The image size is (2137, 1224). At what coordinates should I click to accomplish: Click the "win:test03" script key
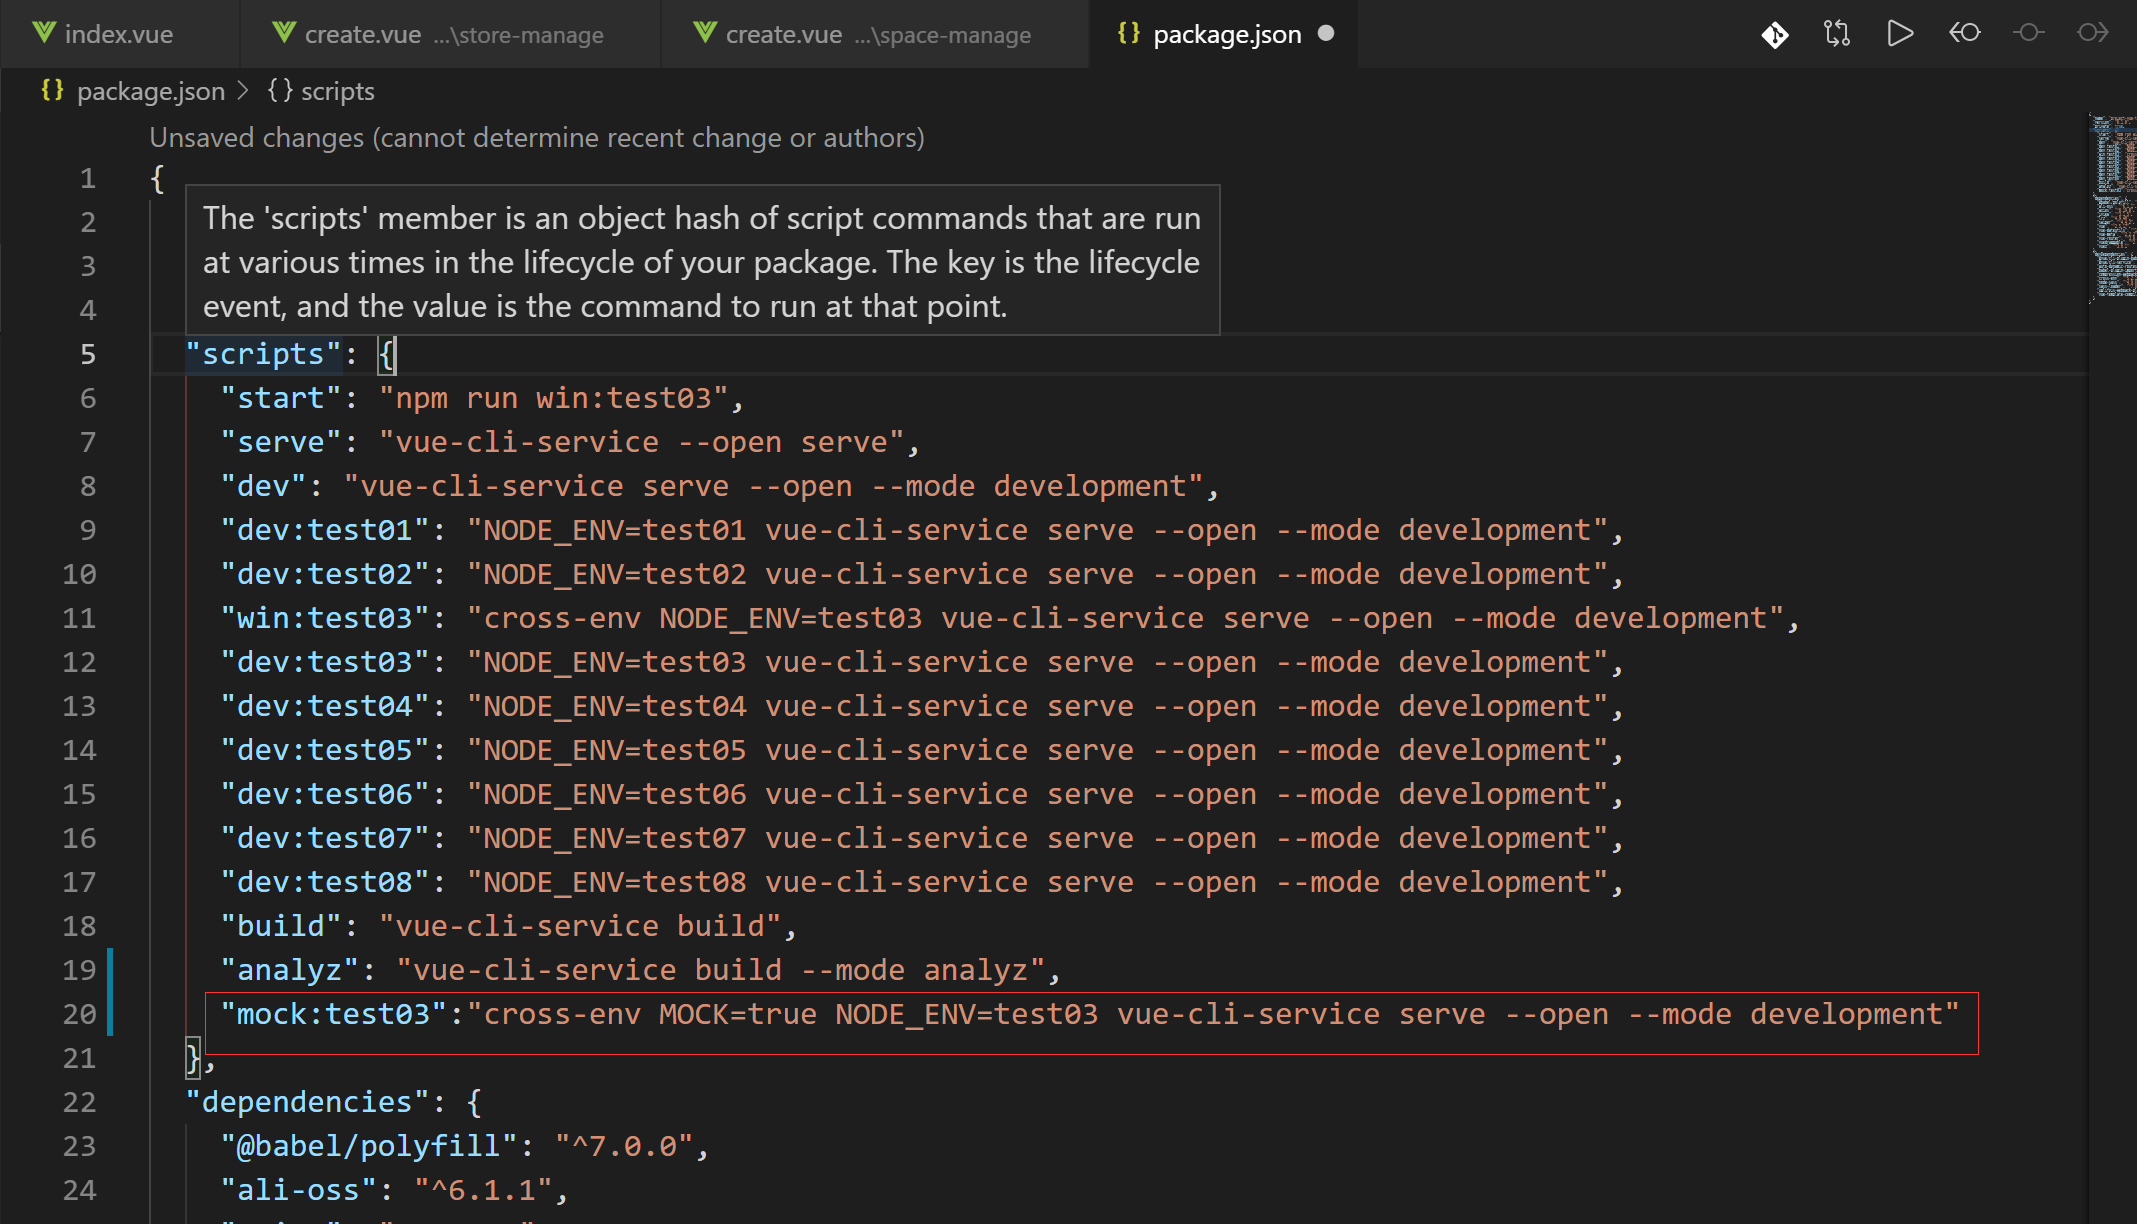[325, 618]
